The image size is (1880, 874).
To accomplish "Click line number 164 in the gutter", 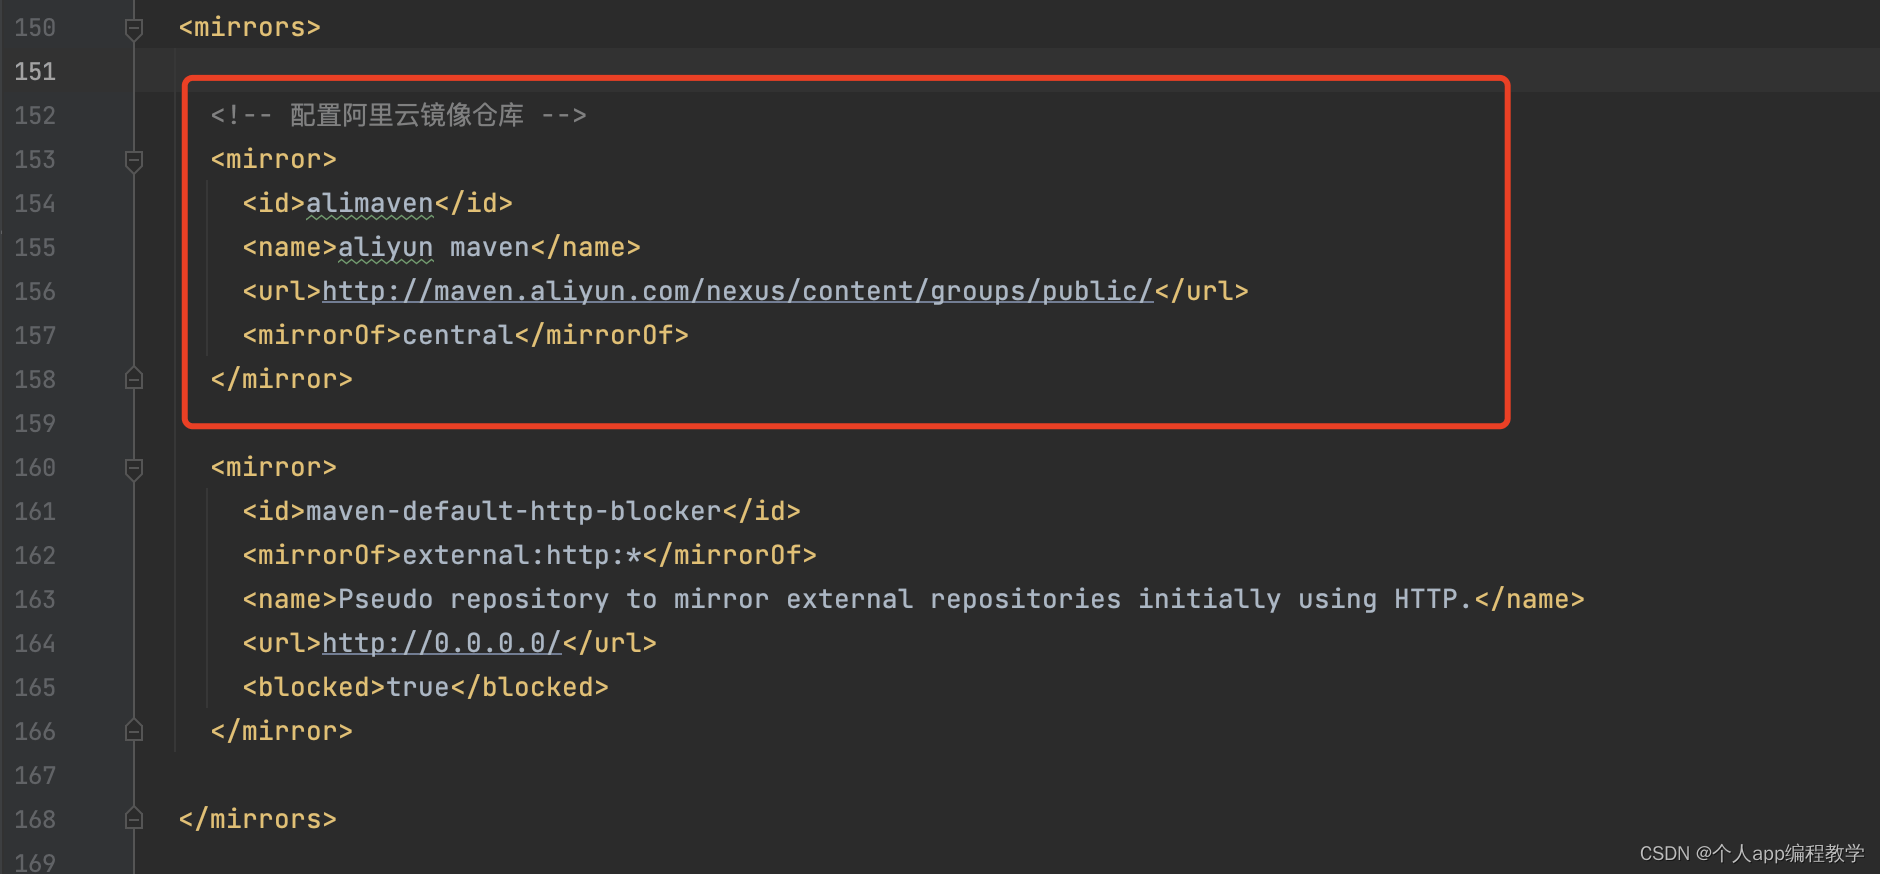I will pyautogui.click(x=35, y=644).
